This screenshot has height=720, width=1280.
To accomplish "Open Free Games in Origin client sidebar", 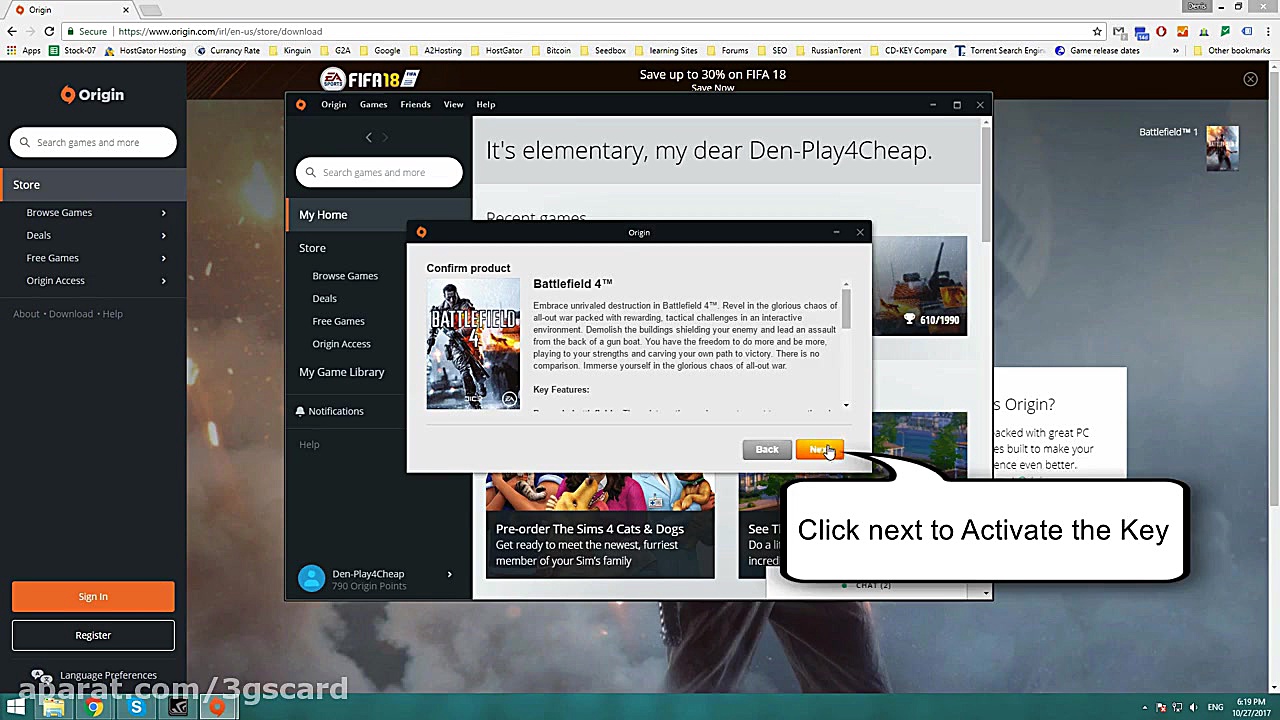I will pyautogui.click(x=338, y=321).
